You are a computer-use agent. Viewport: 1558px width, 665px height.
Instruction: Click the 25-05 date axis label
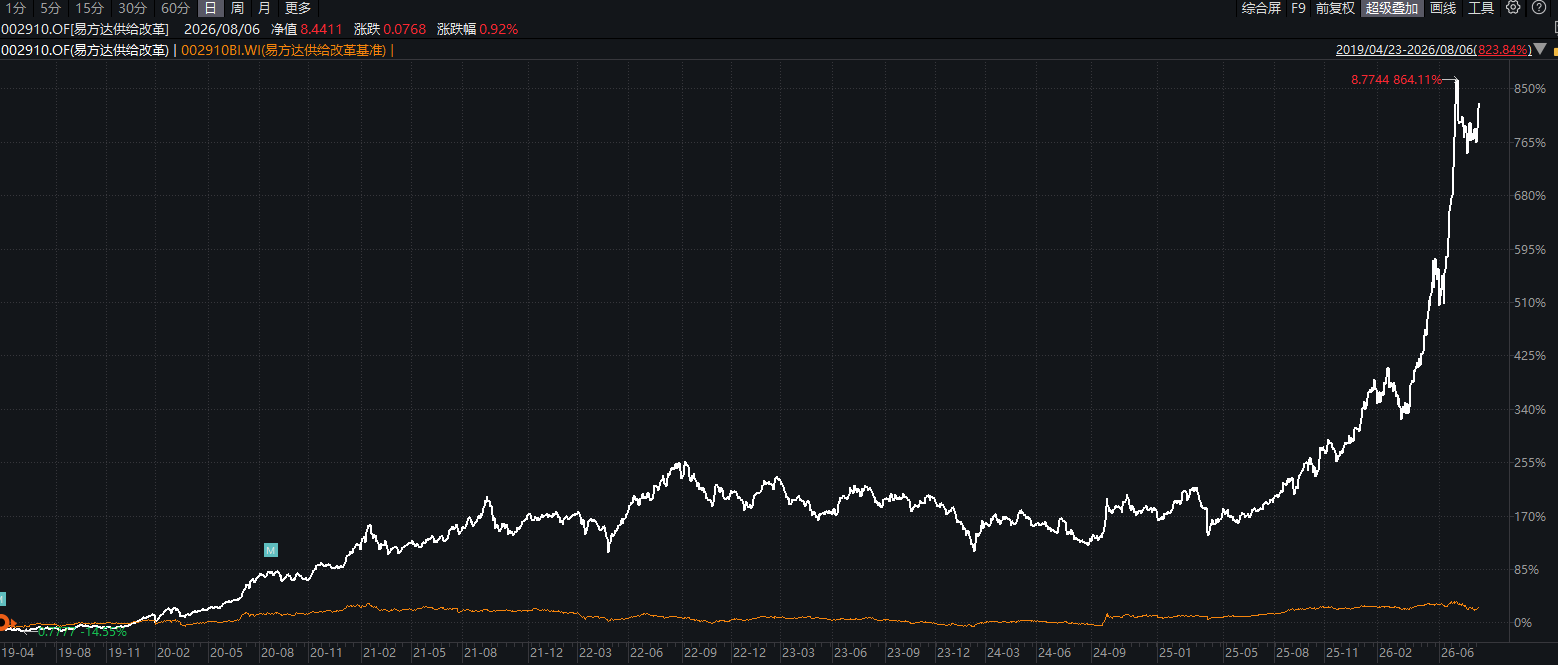[1242, 653]
